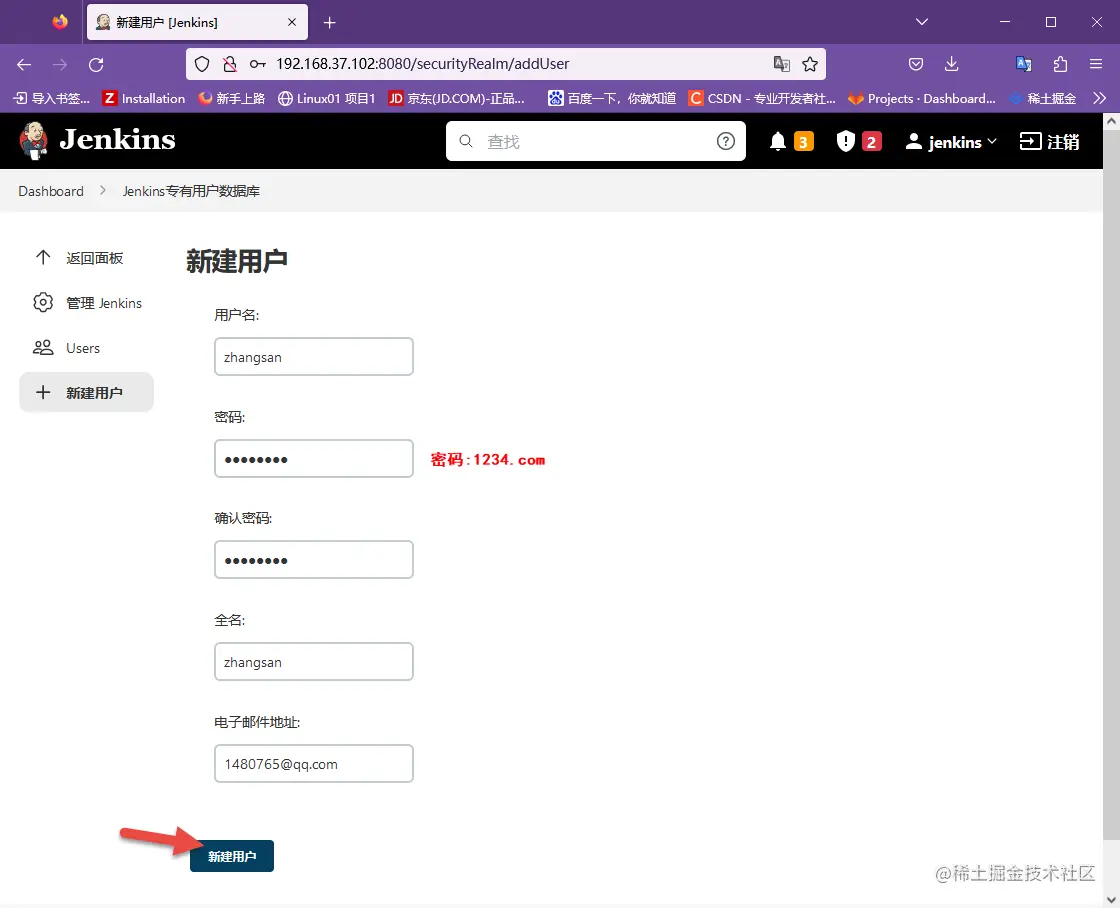The image size is (1120, 908).
Task: Open a new tab with plus button
Action: pos(329,23)
